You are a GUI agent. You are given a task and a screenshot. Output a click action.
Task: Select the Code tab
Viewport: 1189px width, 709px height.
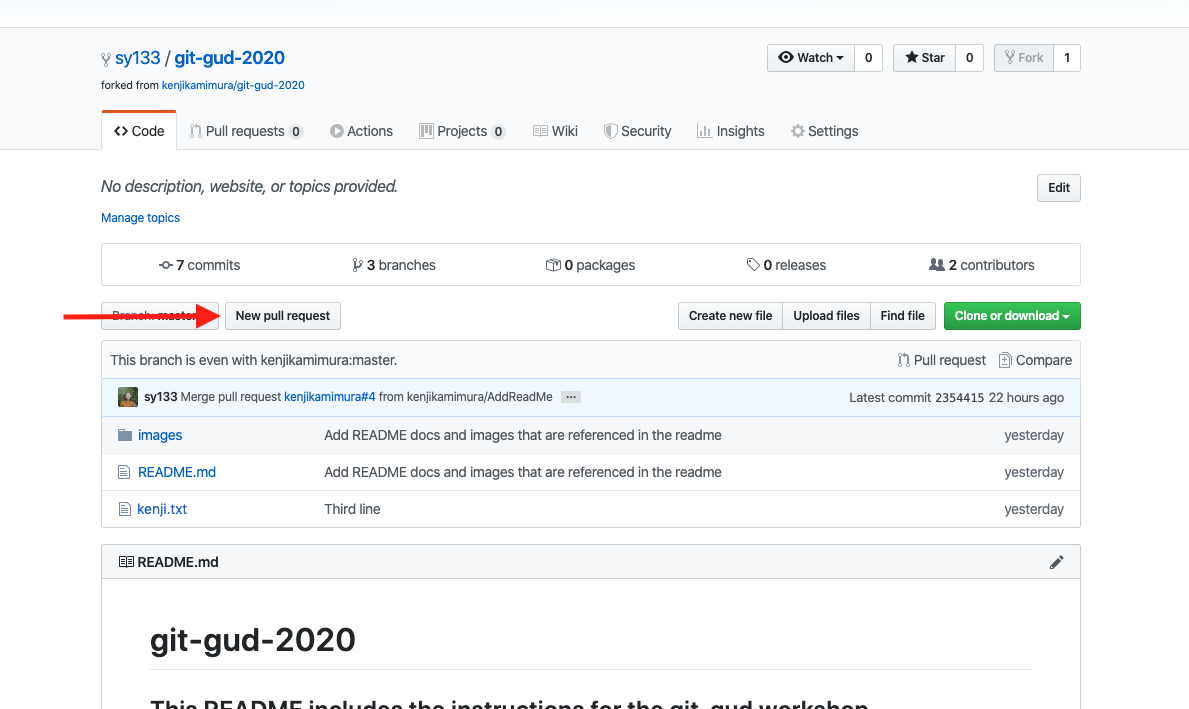pyautogui.click(x=139, y=131)
